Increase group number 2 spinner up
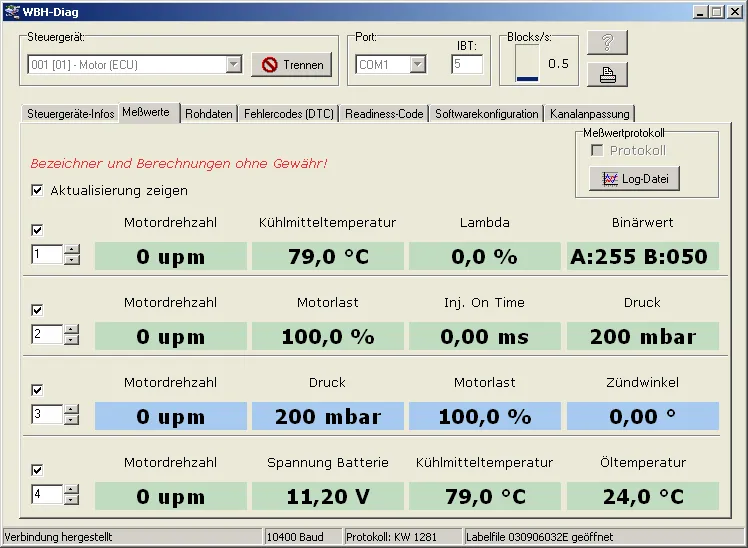This screenshot has width=748, height=548. (x=72, y=330)
